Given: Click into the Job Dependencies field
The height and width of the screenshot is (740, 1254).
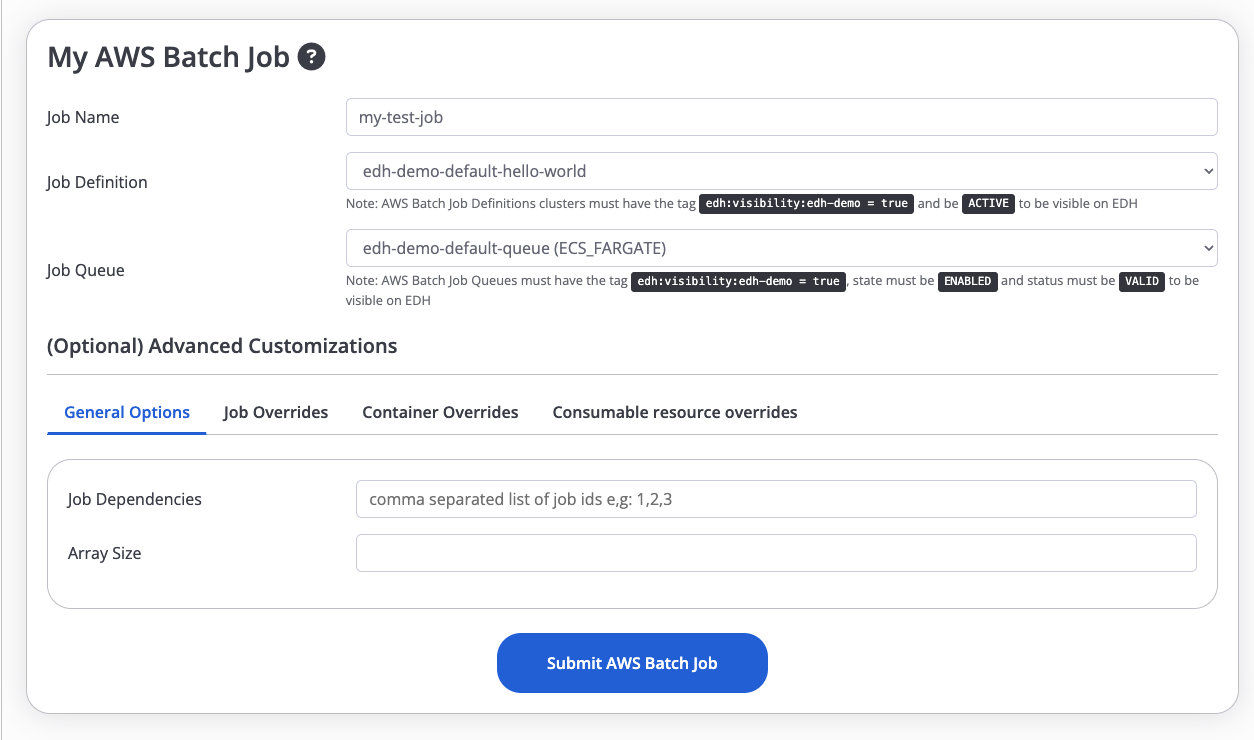Looking at the screenshot, I should [776, 499].
